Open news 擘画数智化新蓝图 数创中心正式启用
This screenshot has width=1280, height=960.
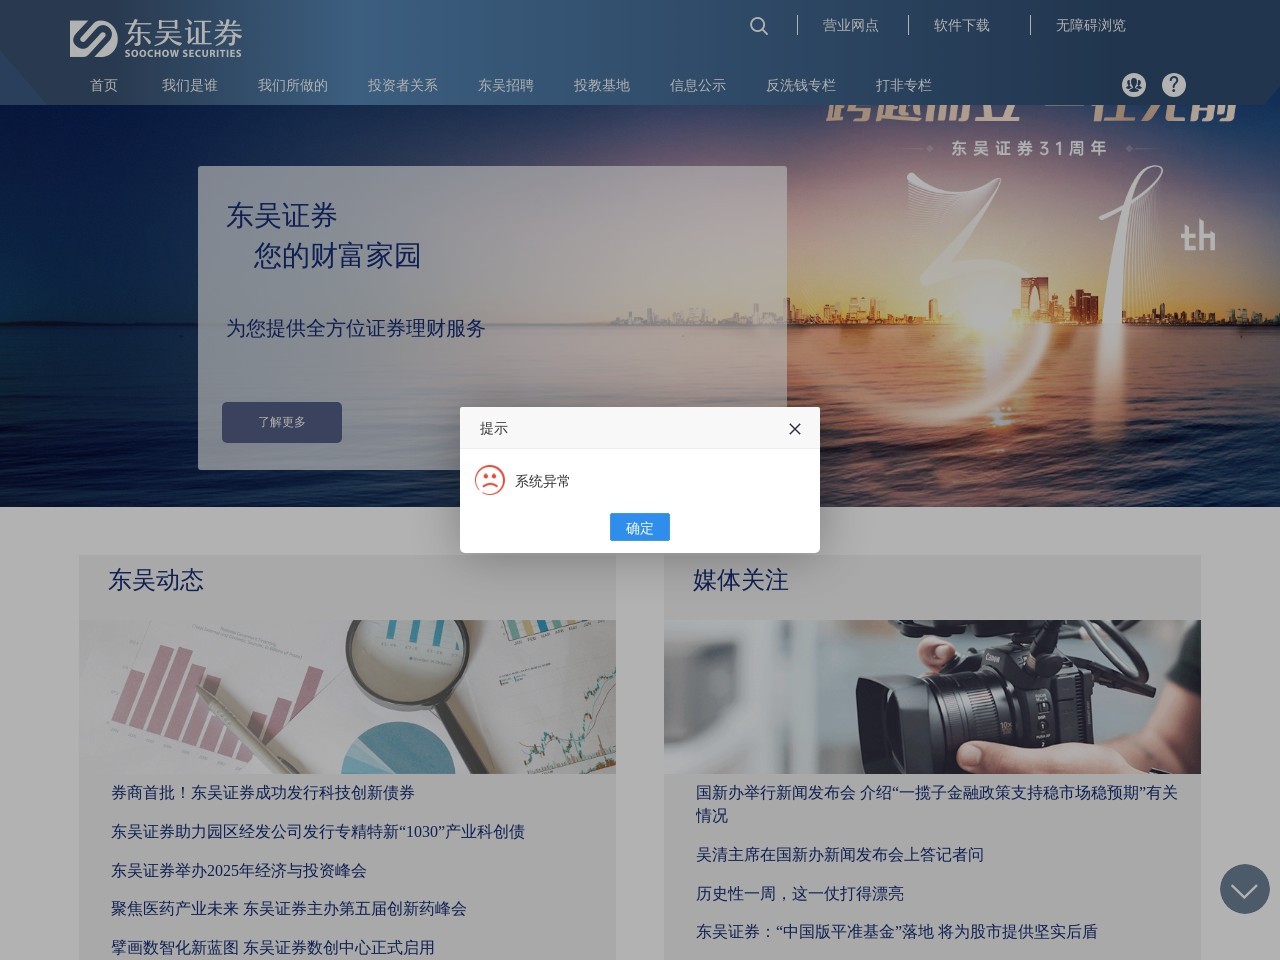tap(273, 947)
